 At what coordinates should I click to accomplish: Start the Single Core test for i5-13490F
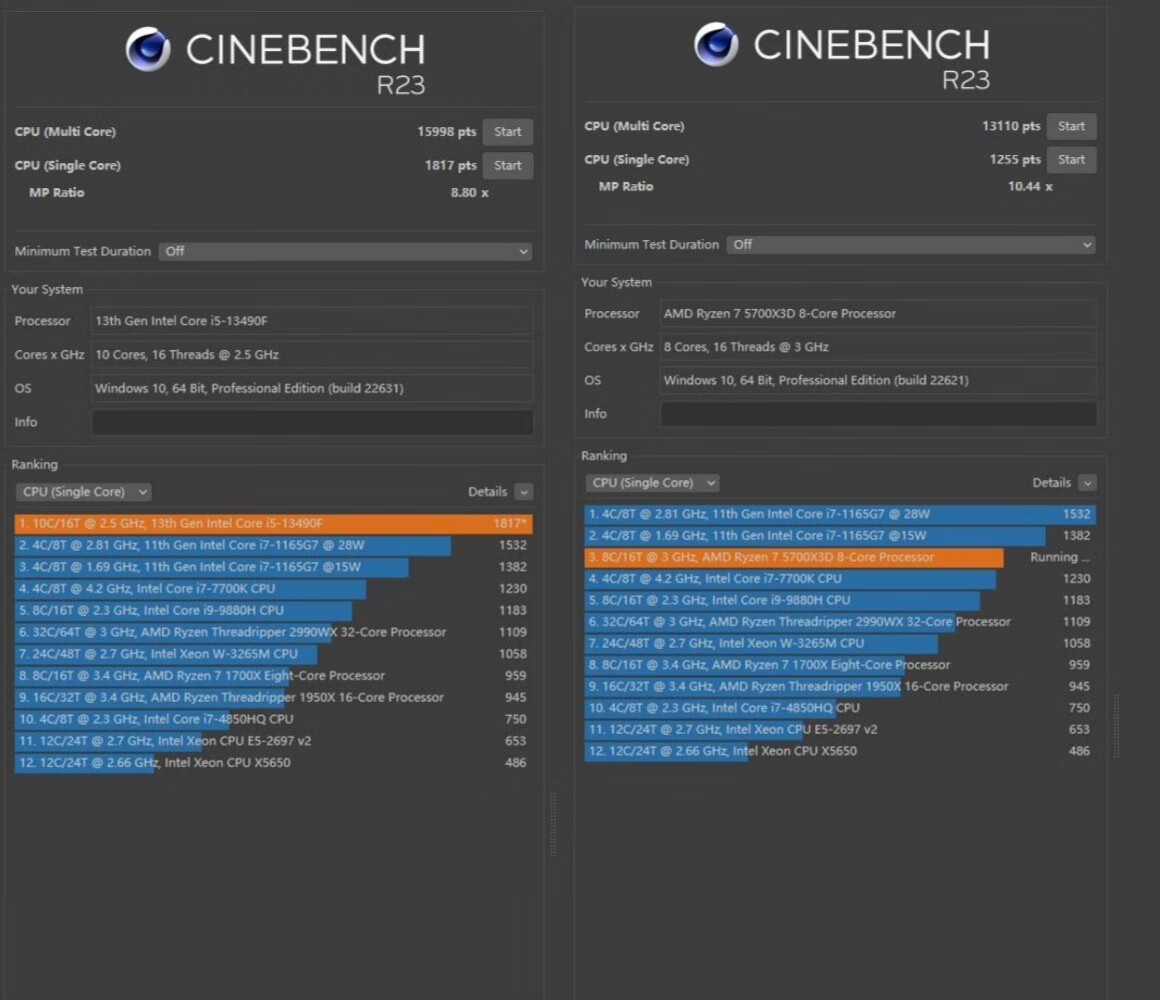point(508,166)
